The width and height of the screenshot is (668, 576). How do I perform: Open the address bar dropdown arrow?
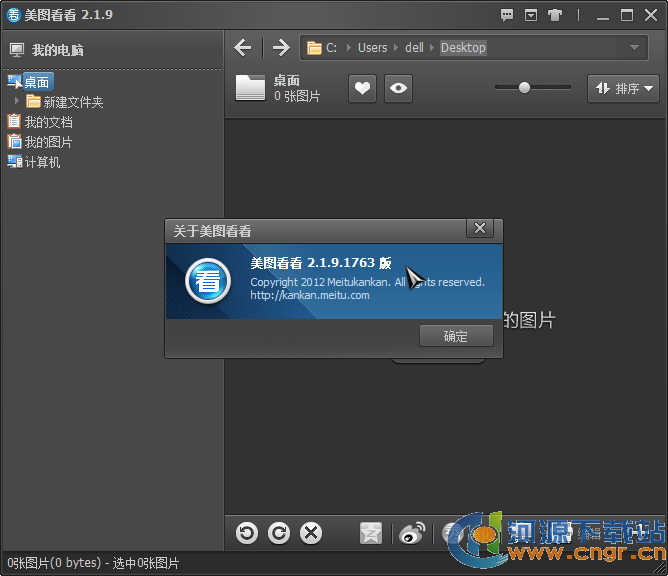tap(634, 47)
